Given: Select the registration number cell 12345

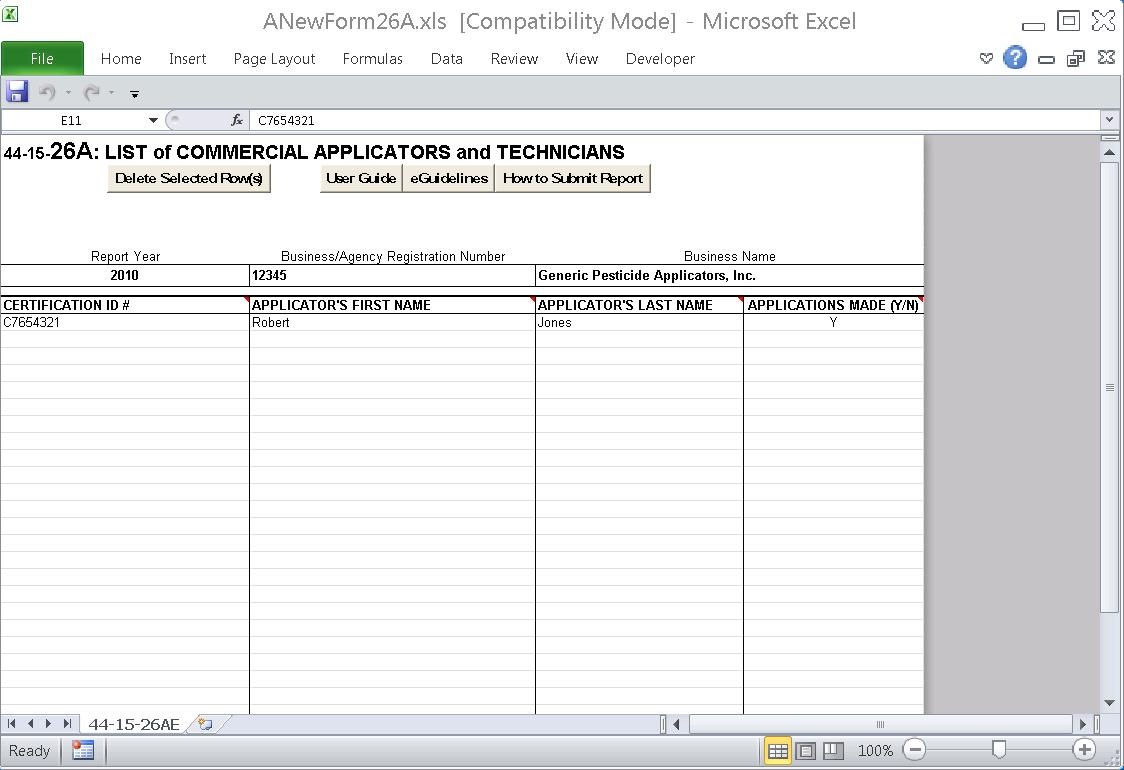Looking at the screenshot, I should point(392,275).
